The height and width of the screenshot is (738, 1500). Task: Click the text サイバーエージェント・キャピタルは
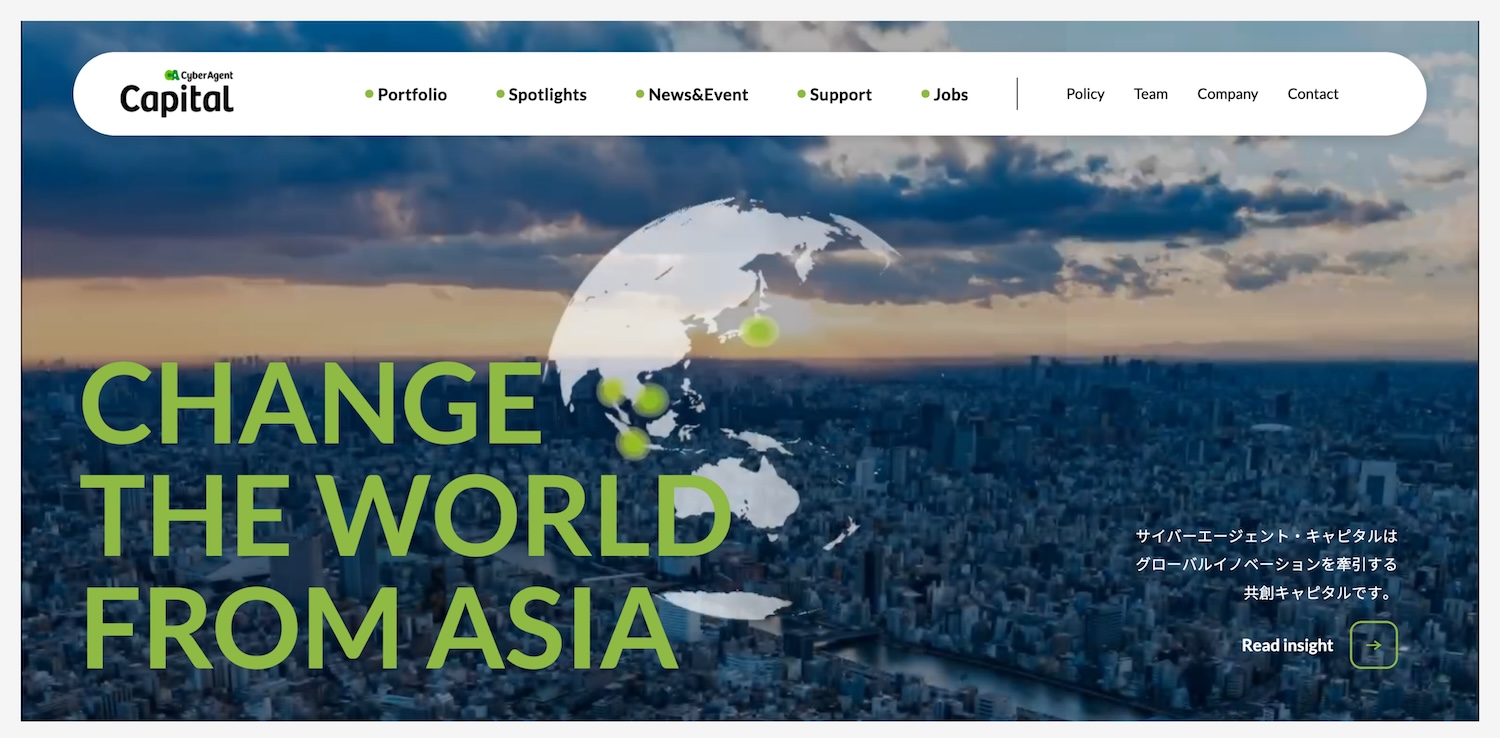(1266, 536)
